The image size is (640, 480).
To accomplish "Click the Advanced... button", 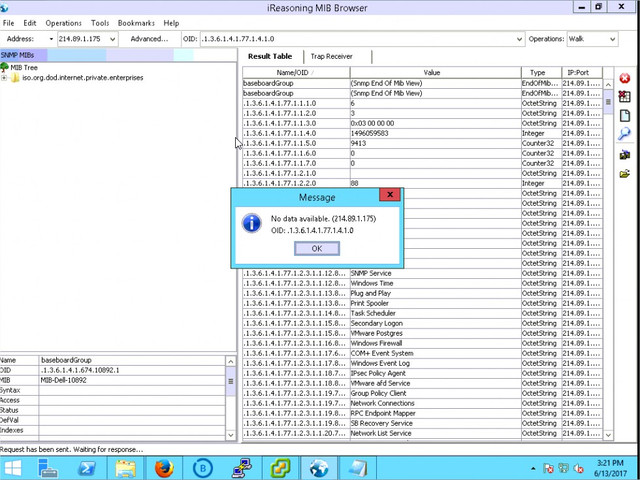I will click(x=149, y=39).
